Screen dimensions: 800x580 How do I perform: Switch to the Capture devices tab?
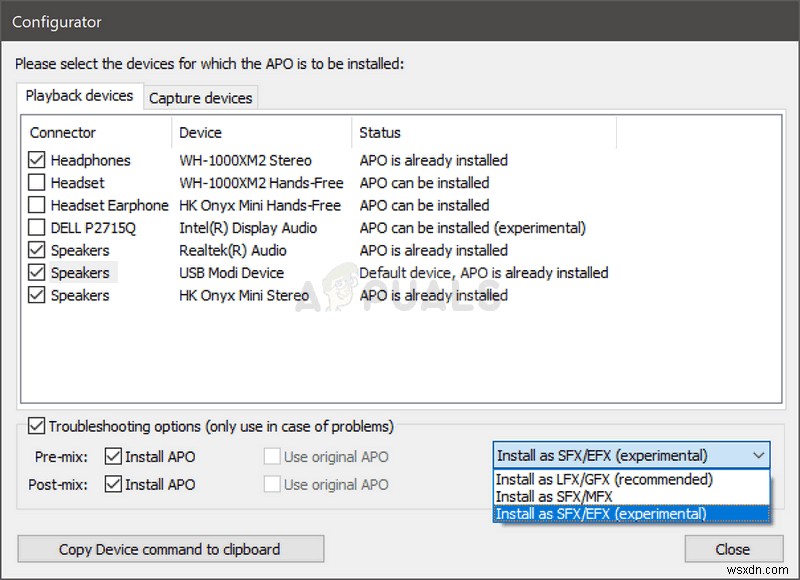click(x=200, y=97)
